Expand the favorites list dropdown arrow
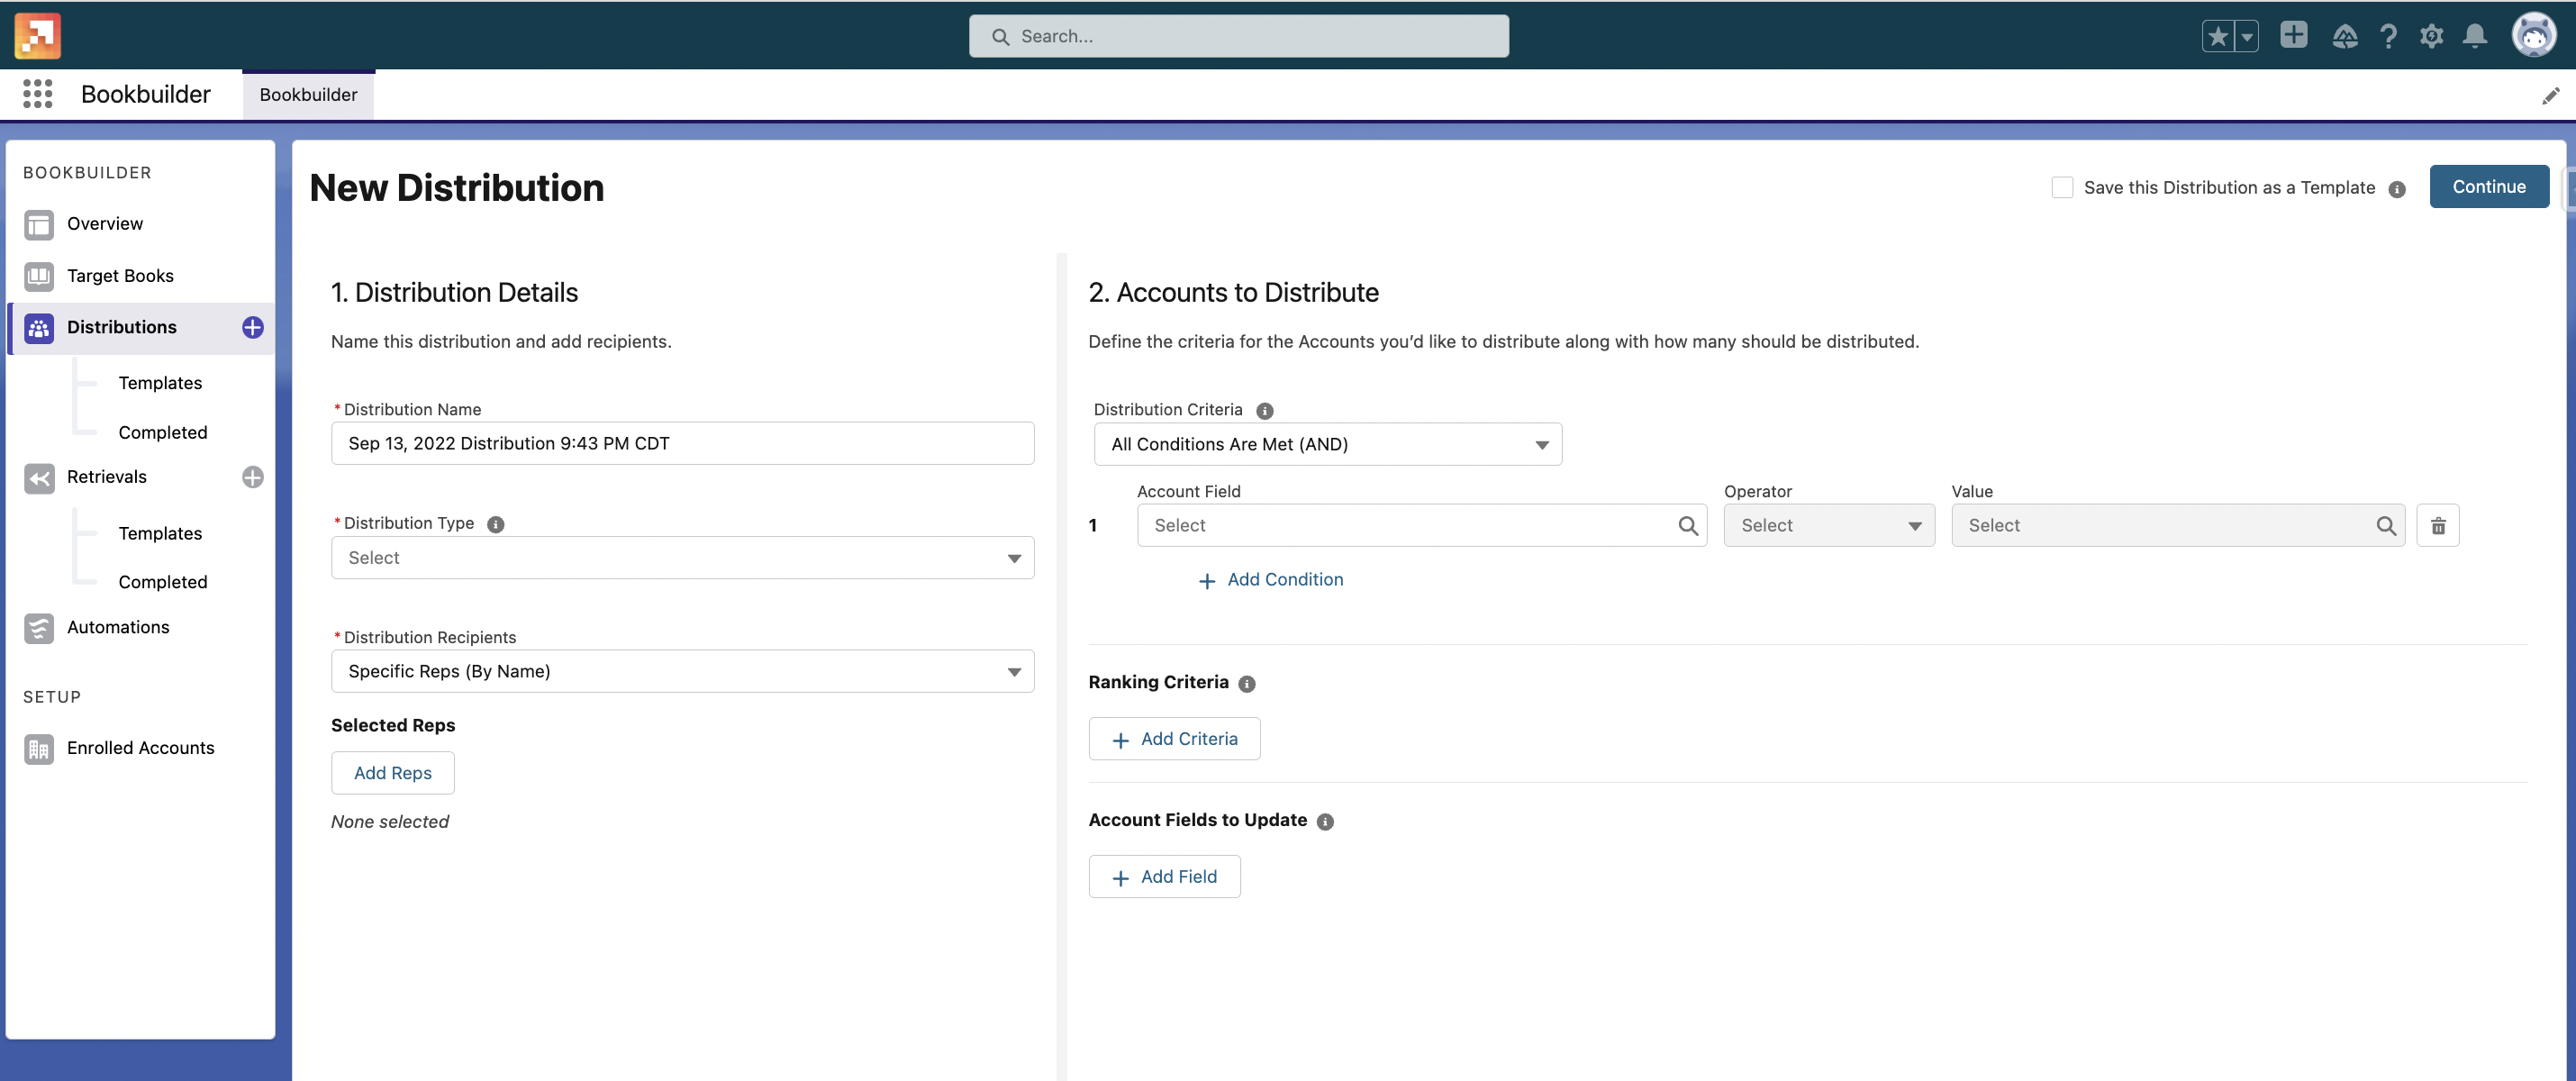The image size is (2576, 1081). click(x=2246, y=36)
